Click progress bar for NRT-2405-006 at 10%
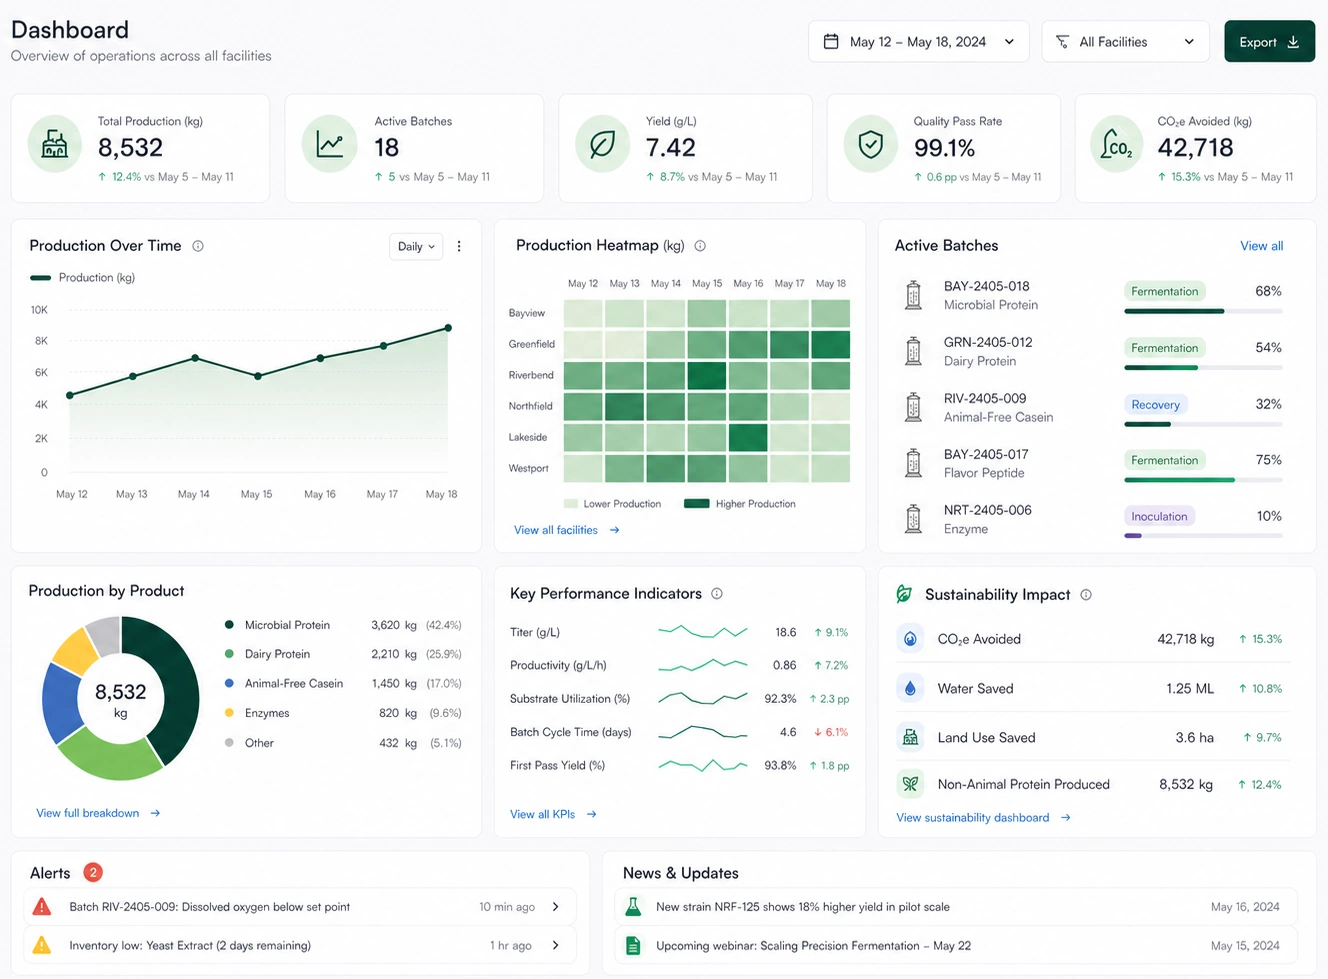Viewport: 1328px width, 979px height. click(x=1203, y=536)
